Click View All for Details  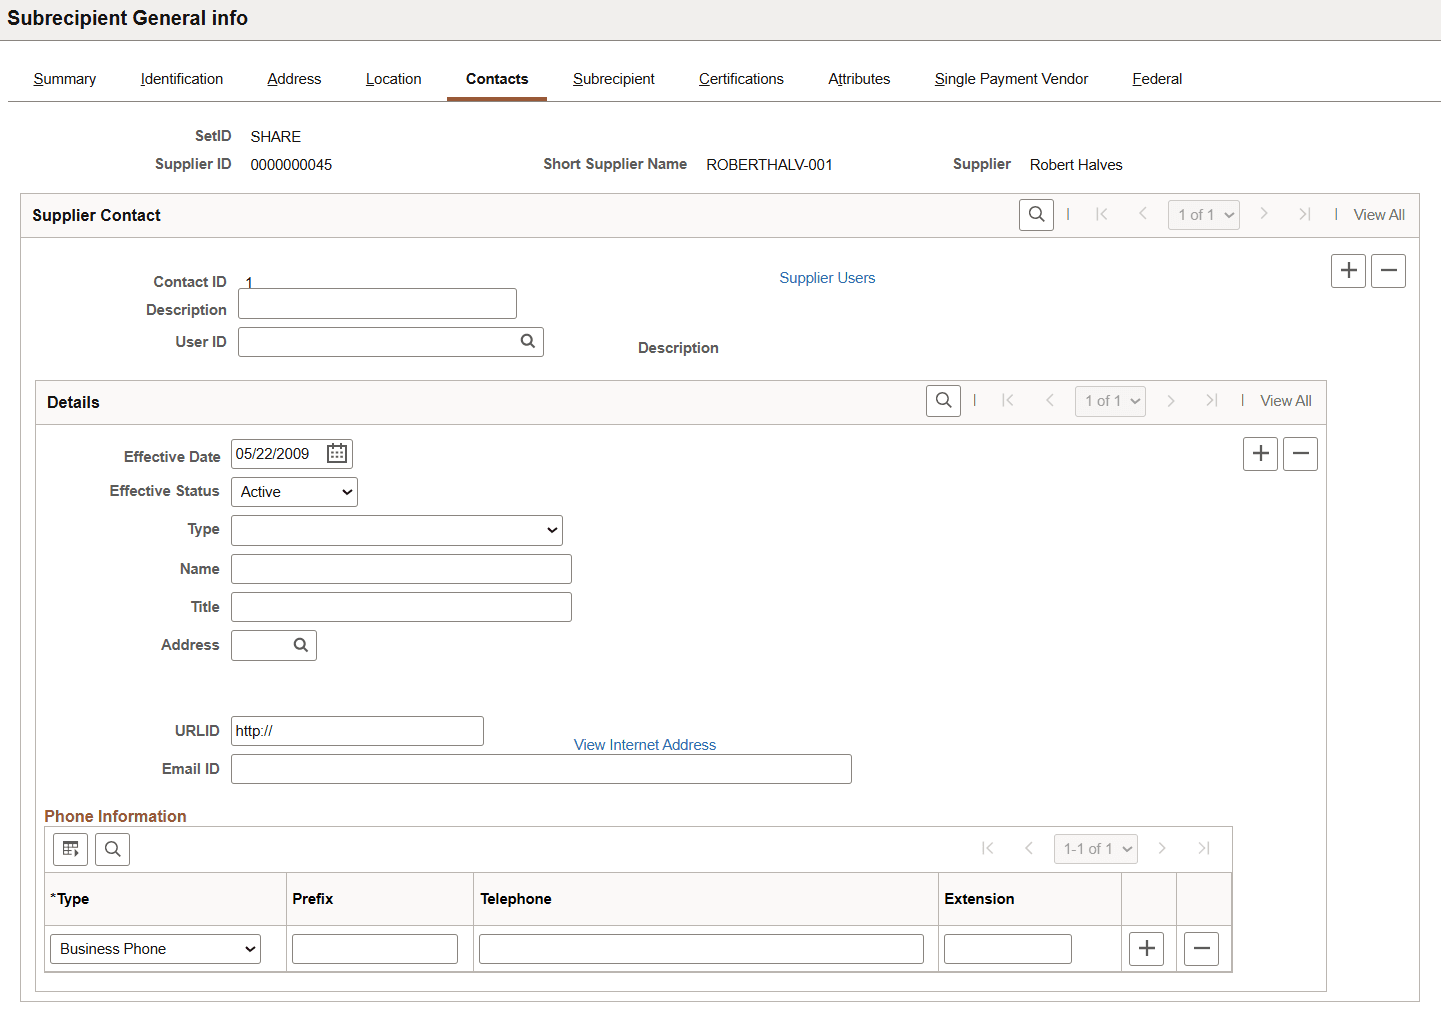pos(1286,401)
